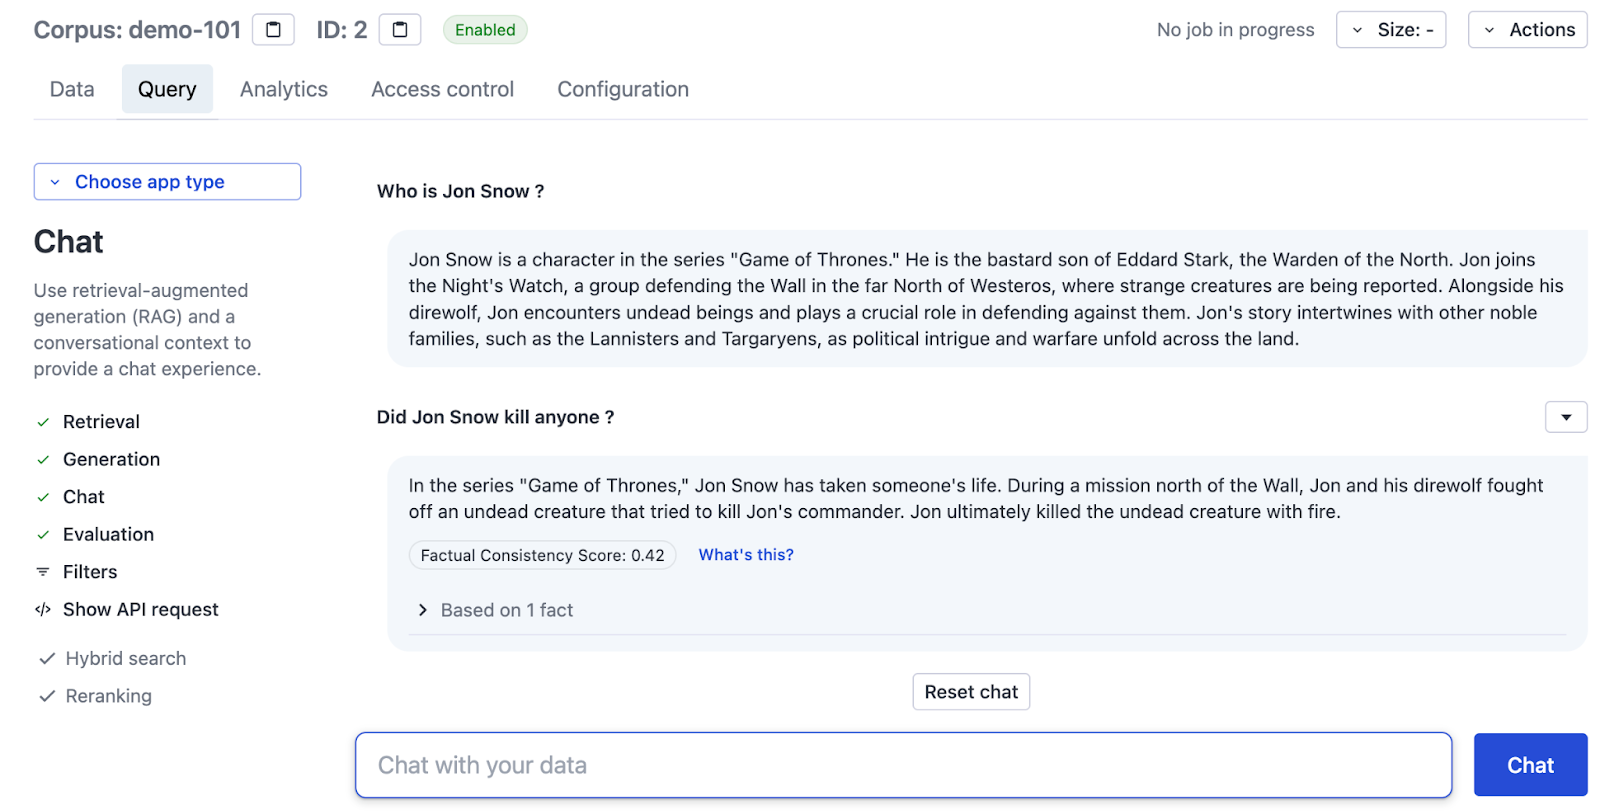1600x812 pixels.
Task: Click the Enabled status badge
Action: (x=485, y=30)
